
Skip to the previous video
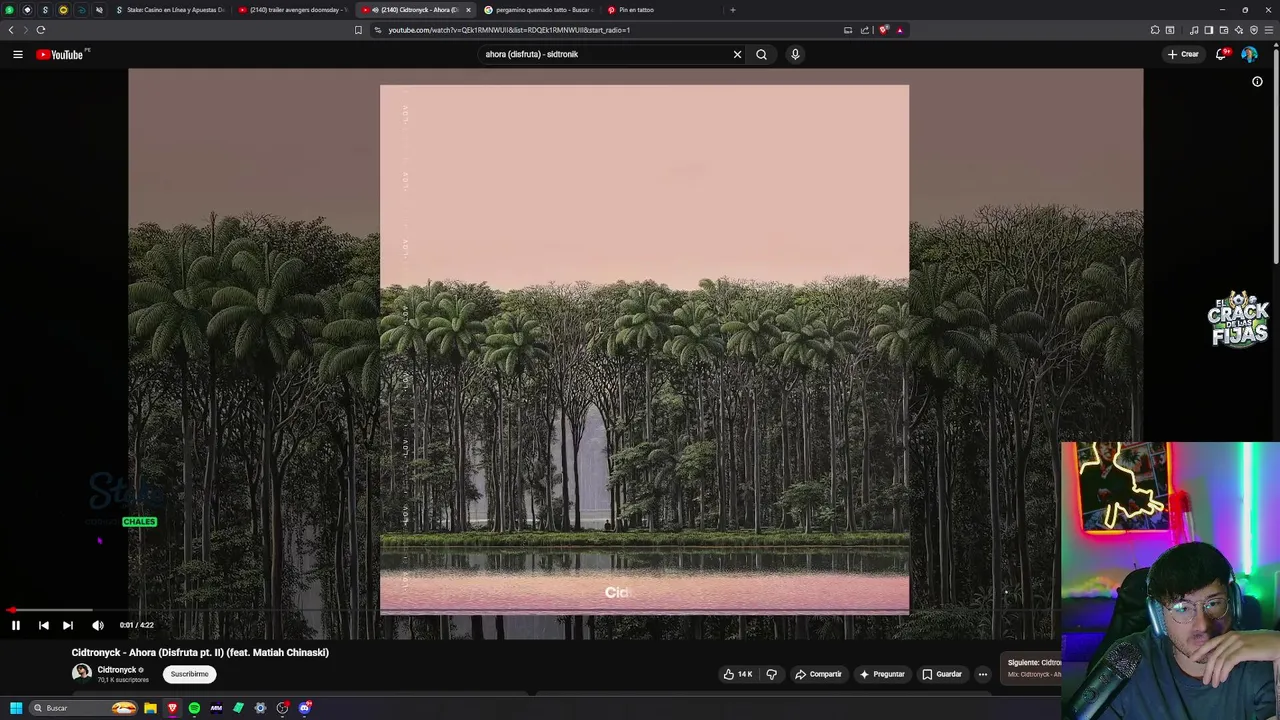tap(43, 625)
